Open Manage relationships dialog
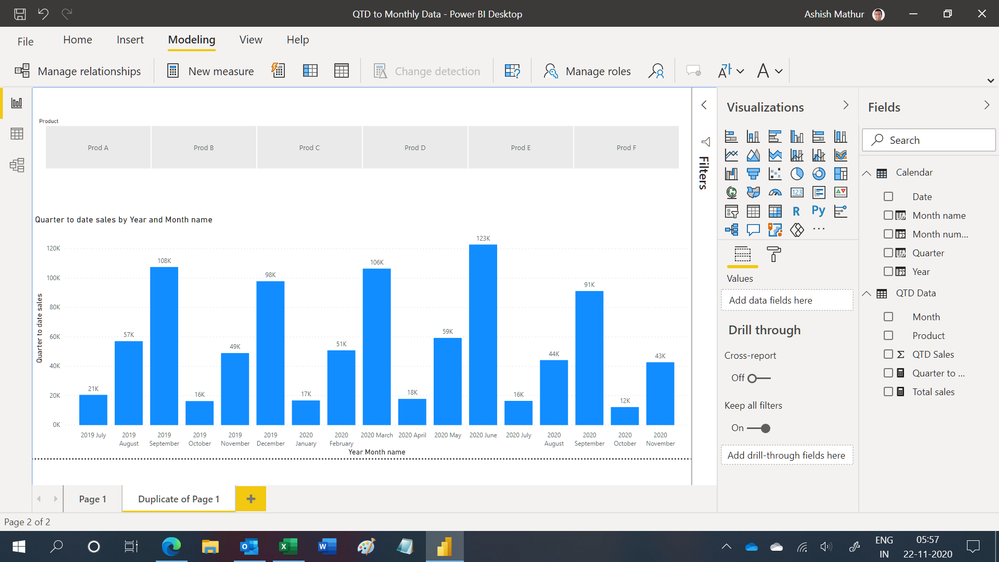999x562 pixels. 77,71
